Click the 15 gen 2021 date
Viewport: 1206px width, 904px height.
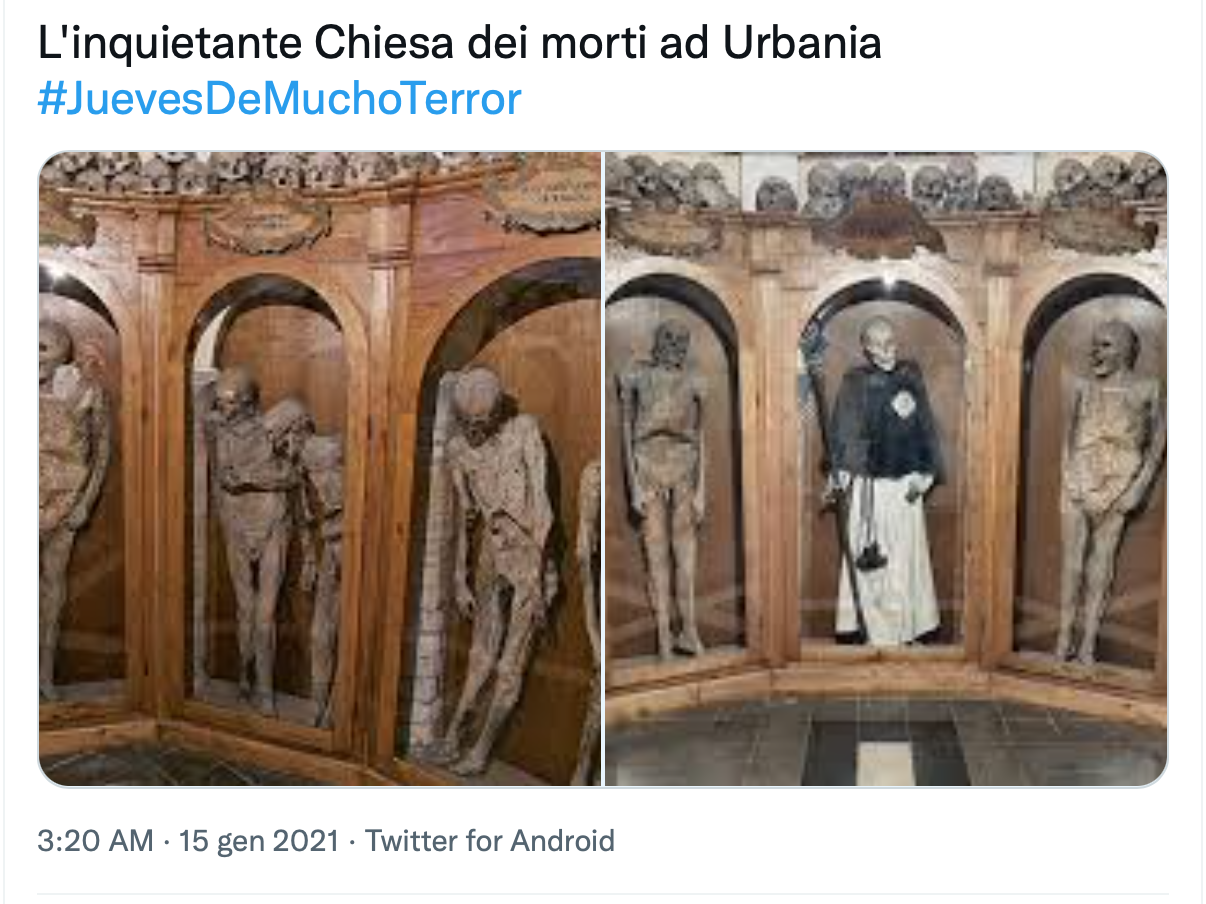pos(259,841)
